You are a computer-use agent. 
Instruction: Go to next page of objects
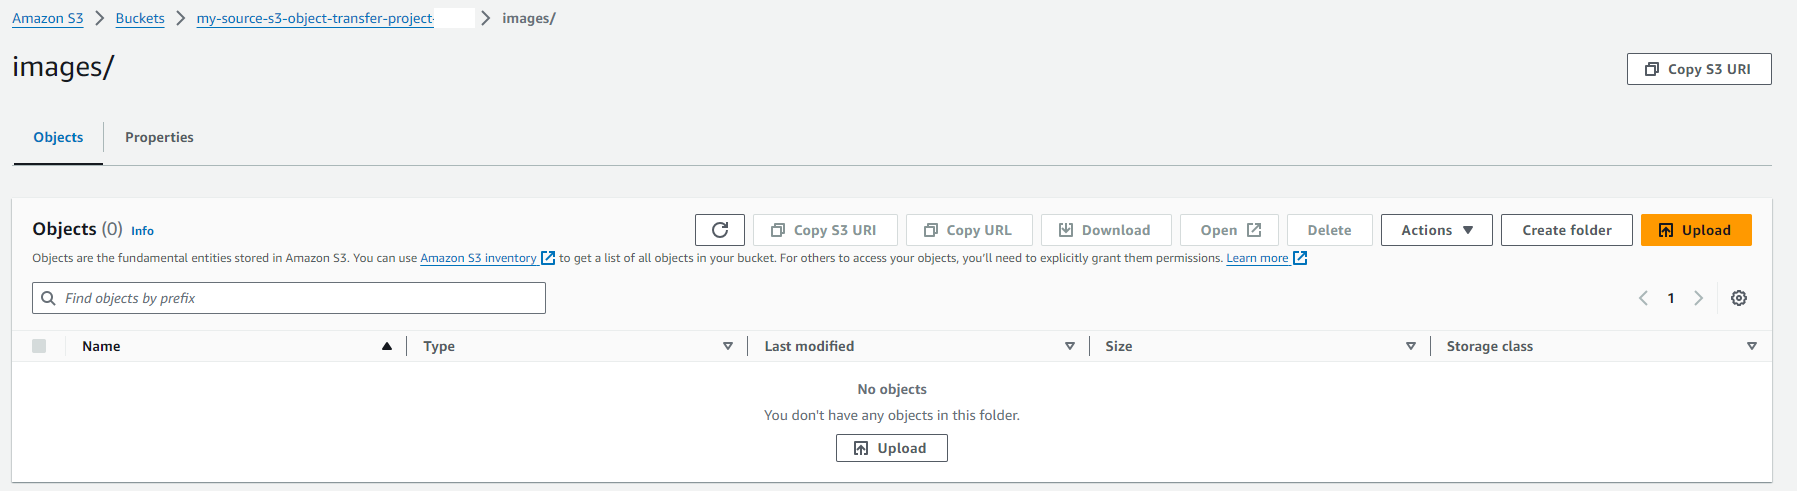coord(1698,298)
